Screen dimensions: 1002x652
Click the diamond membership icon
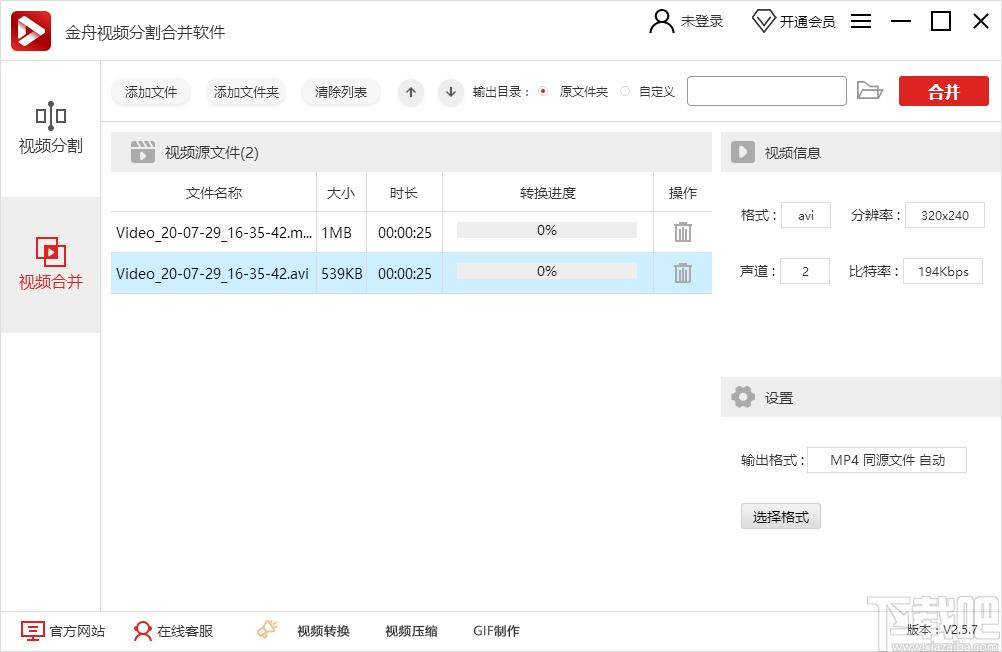[763, 21]
